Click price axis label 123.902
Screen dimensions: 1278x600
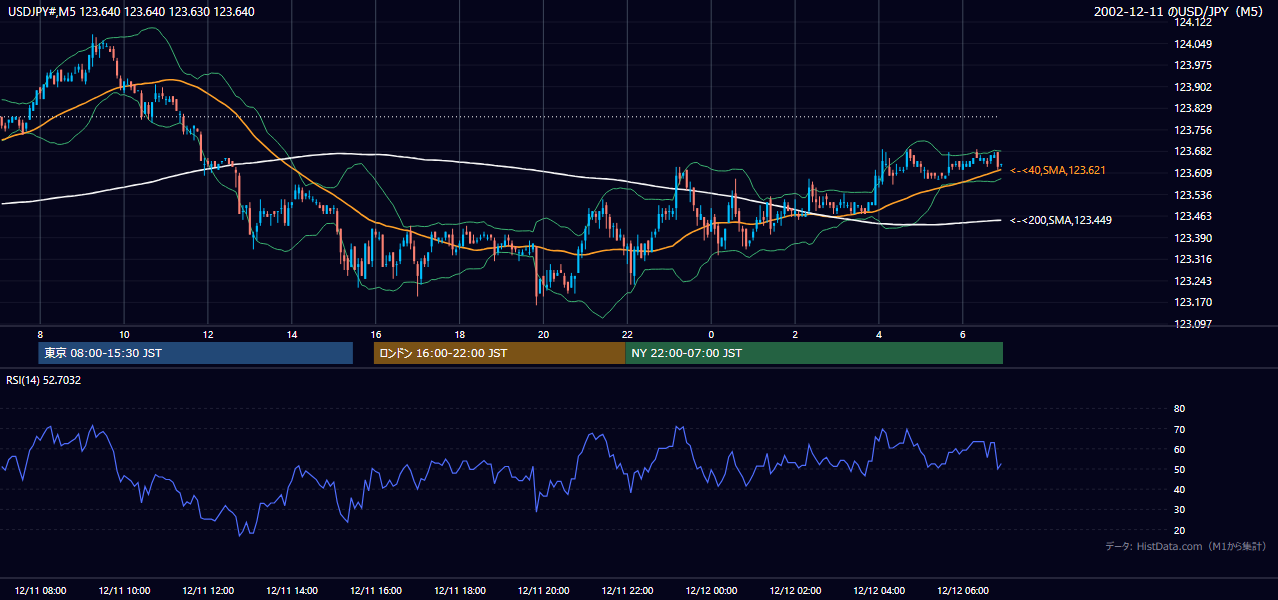coord(1192,87)
